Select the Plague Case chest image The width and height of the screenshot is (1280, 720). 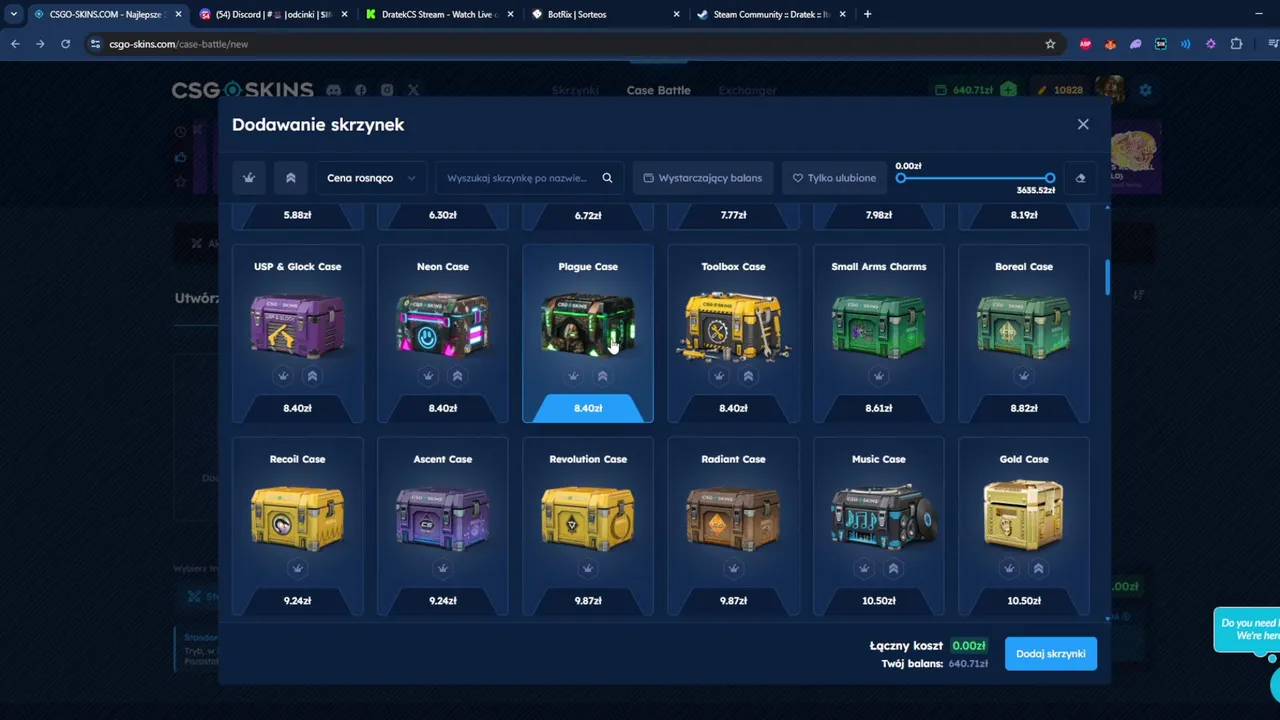tap(588, 324)
